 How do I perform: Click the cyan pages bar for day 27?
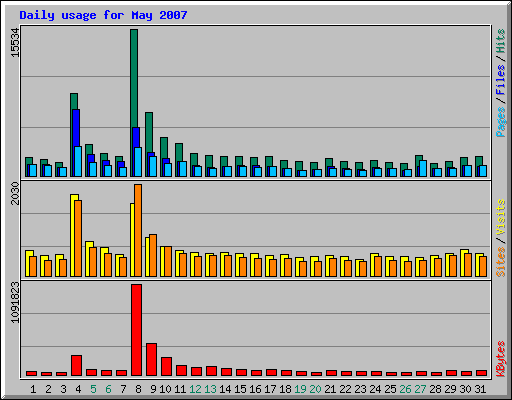(423, 168)
